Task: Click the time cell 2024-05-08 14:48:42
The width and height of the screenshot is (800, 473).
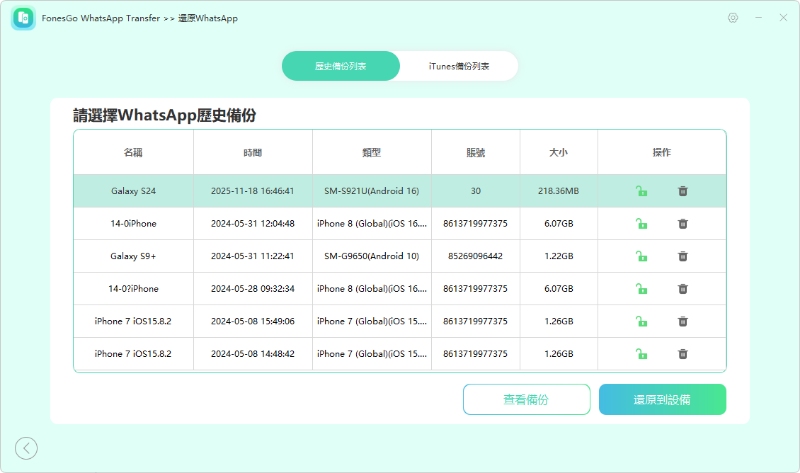Action: pyautogui.click(x=253, y=354)
